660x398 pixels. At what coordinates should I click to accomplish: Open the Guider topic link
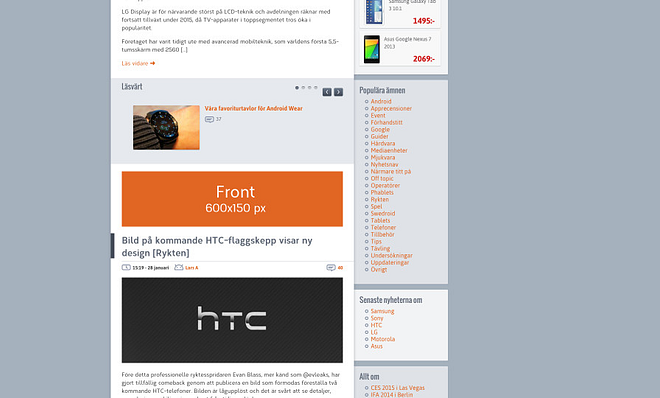pos(379,136)
